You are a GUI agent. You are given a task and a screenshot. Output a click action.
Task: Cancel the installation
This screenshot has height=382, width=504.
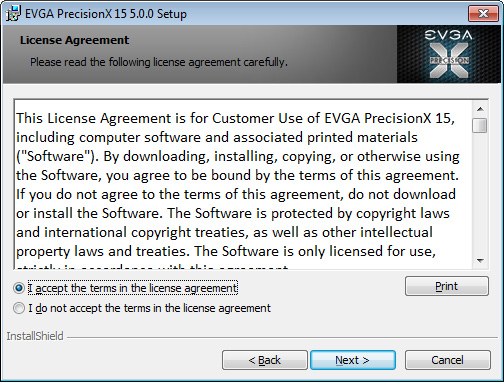447,360
